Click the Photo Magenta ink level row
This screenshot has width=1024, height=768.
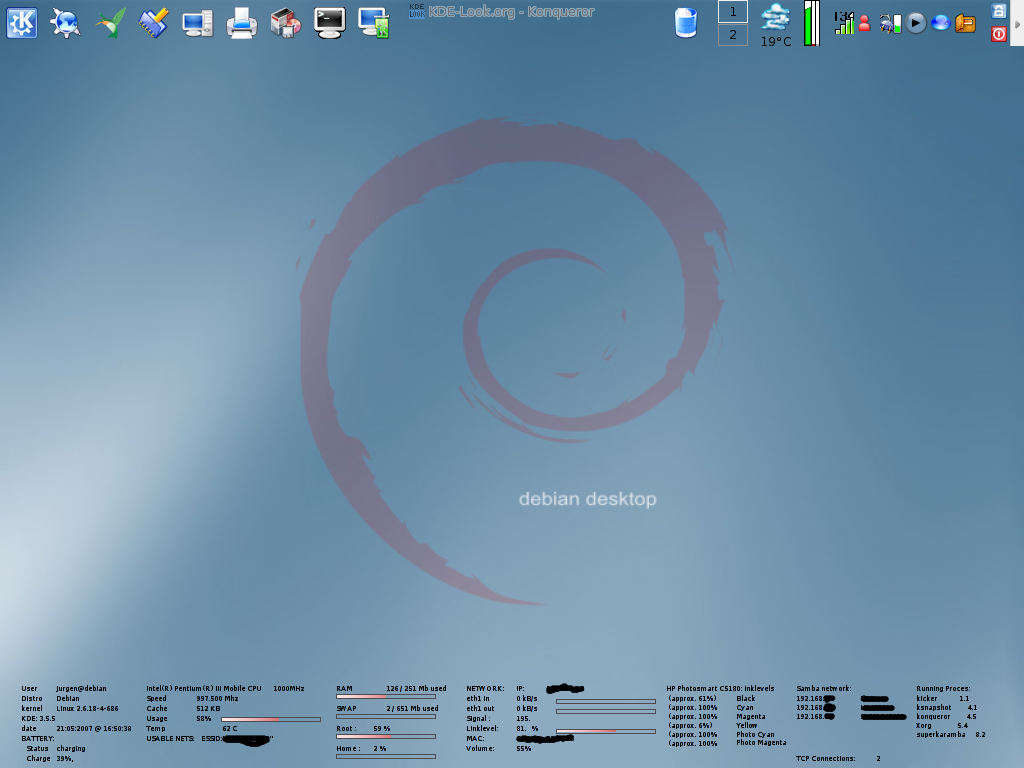coord(727,743)
